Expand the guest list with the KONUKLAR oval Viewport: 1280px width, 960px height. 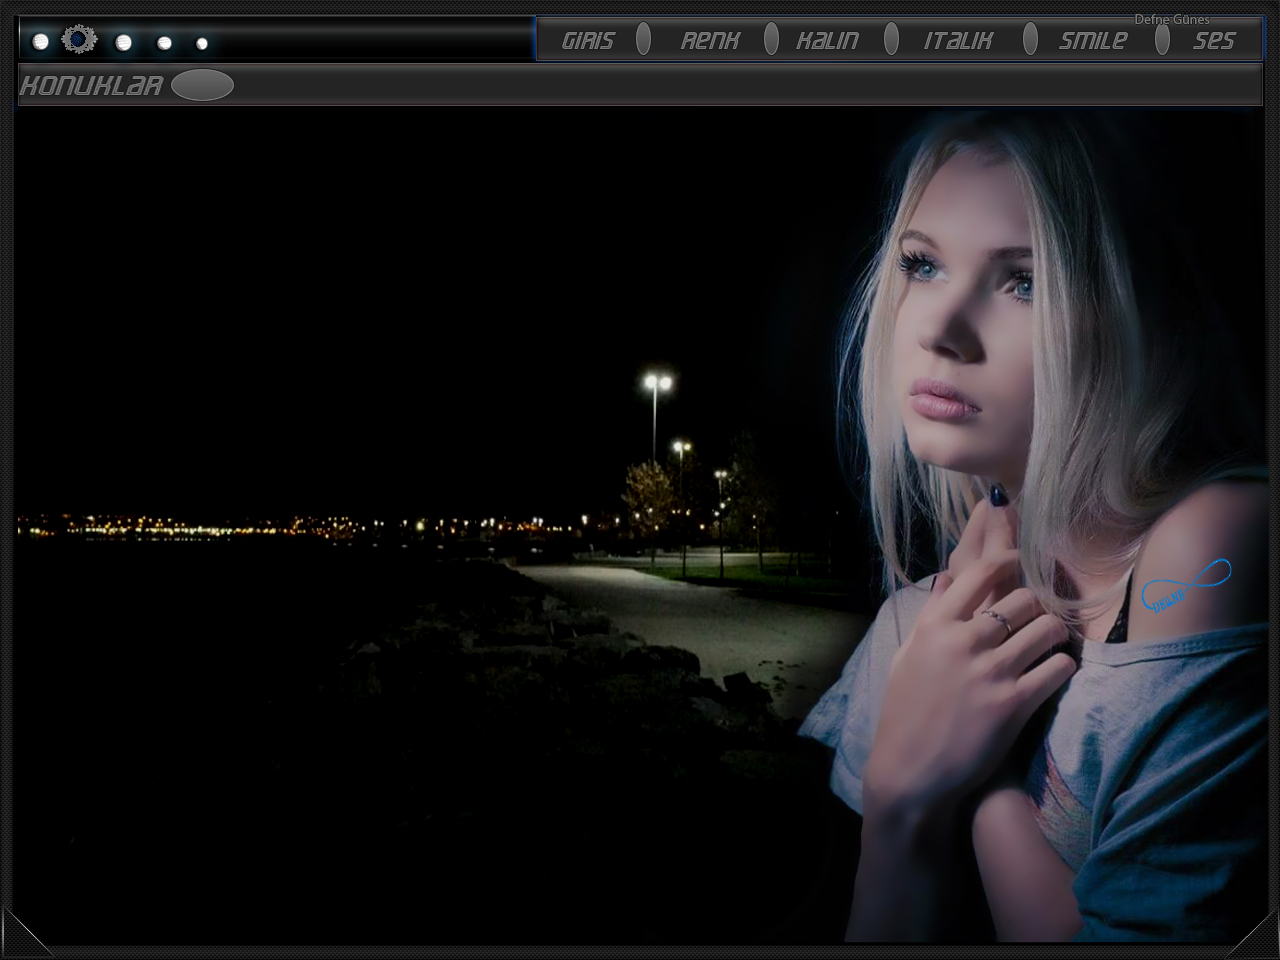(x=202, y=86)
